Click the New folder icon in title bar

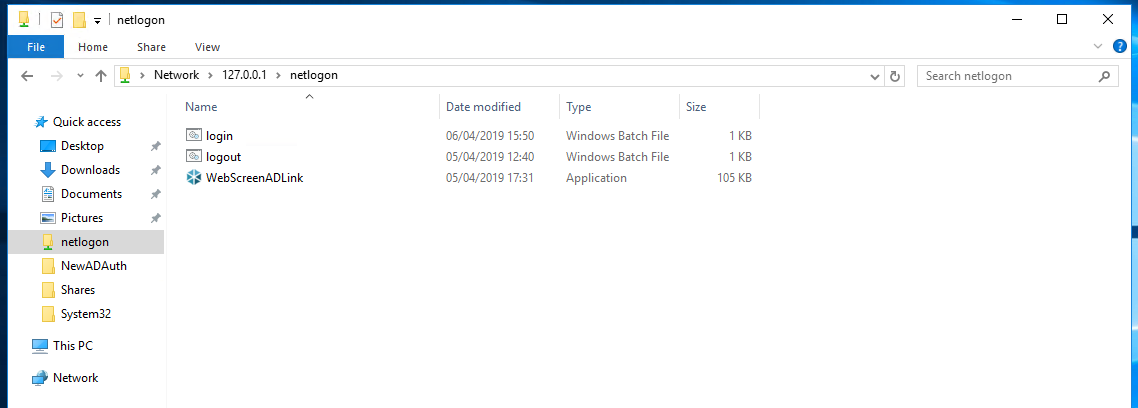tap(79, 20)
